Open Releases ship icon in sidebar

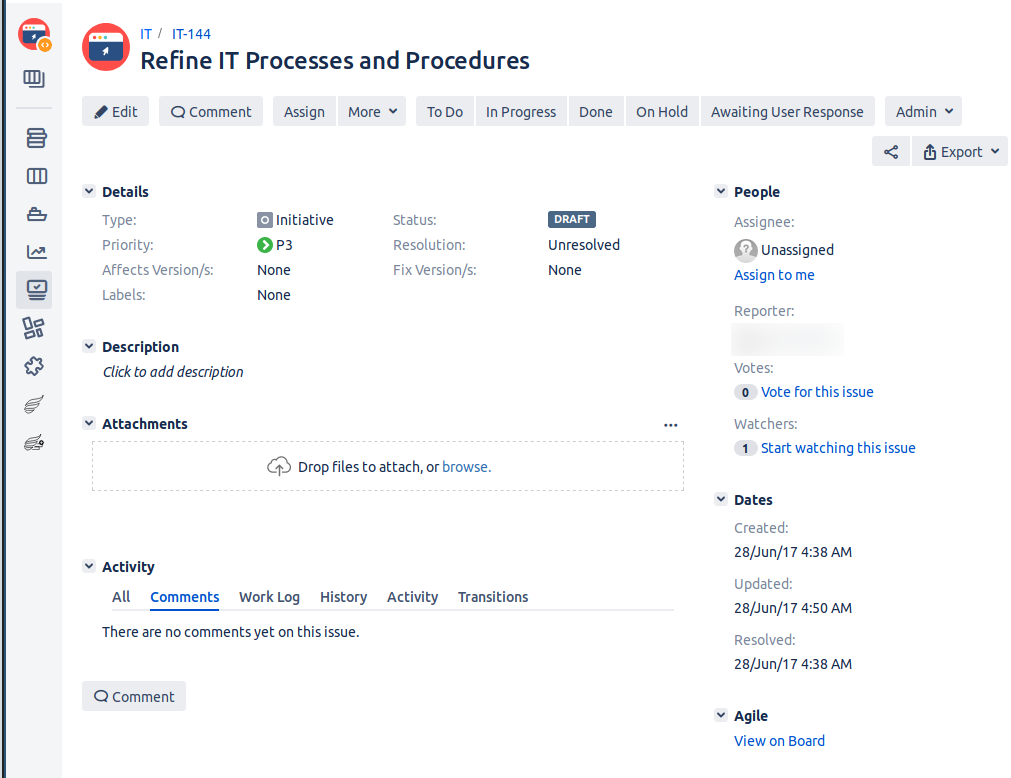[x=36, y=214]
